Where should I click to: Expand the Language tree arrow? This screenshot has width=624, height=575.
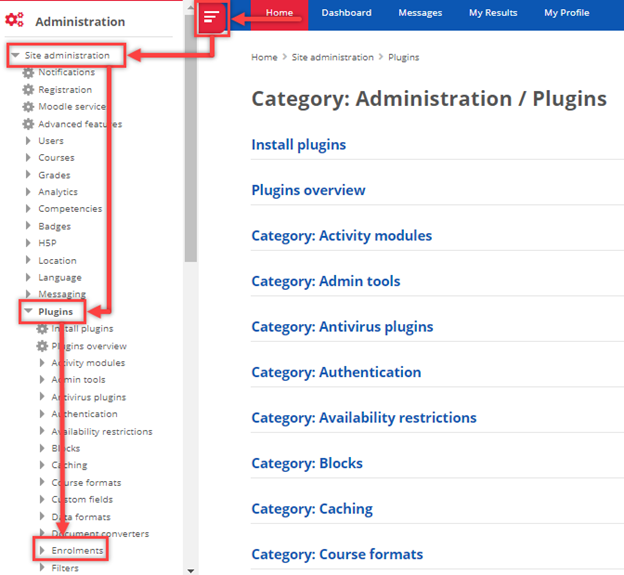point(28,277)
